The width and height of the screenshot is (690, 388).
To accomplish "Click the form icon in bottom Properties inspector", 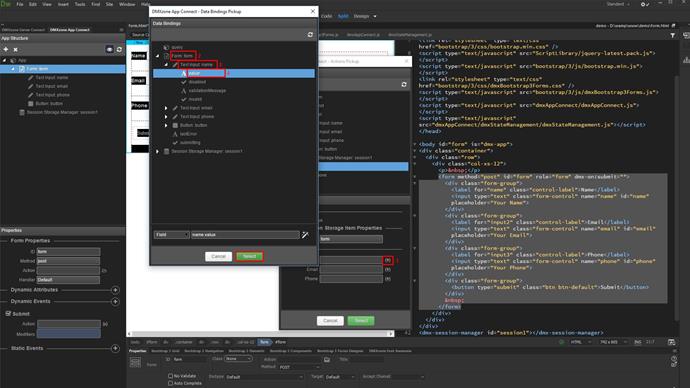I will pyautogui.click(x=136, y=362).
